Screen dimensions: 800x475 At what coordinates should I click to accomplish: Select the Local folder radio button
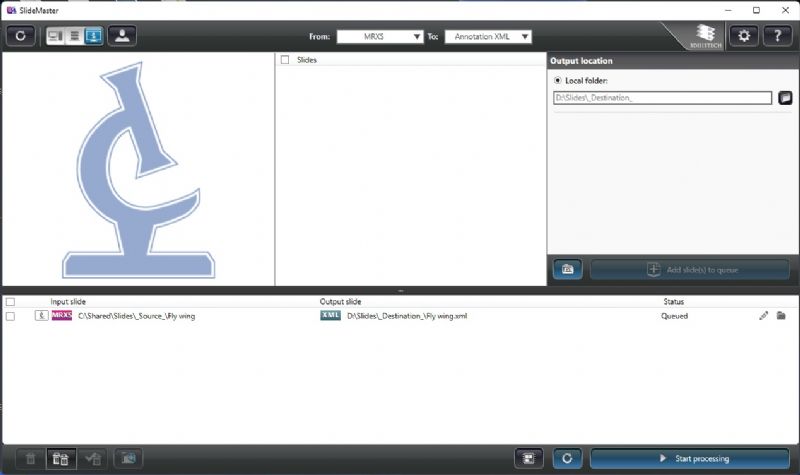point(558,81)
